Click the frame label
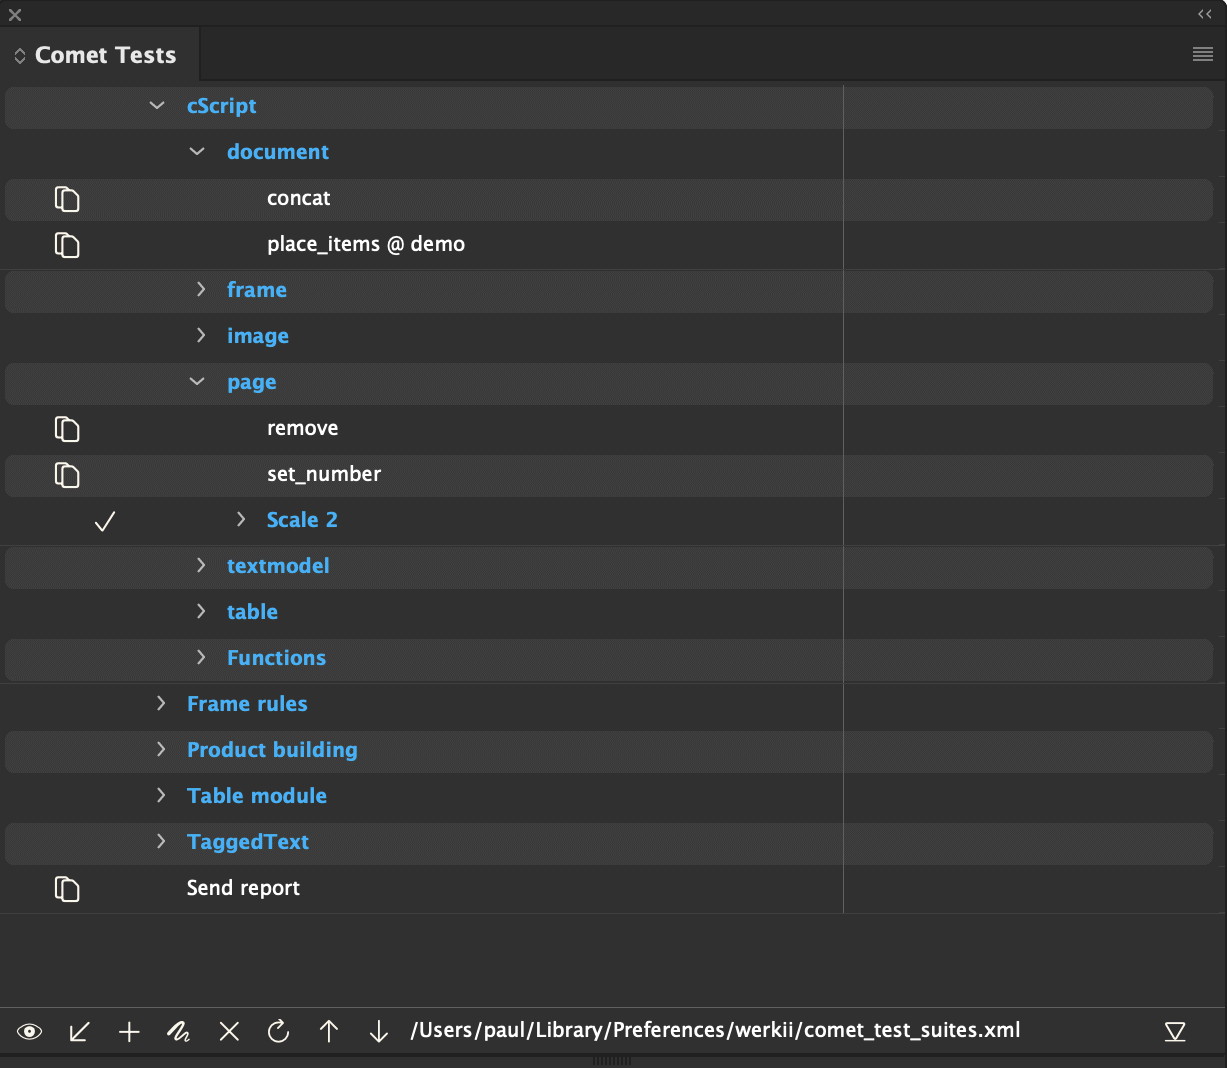The height and width of the screenshot is (1068, 1227). click(x=256, y=290)
